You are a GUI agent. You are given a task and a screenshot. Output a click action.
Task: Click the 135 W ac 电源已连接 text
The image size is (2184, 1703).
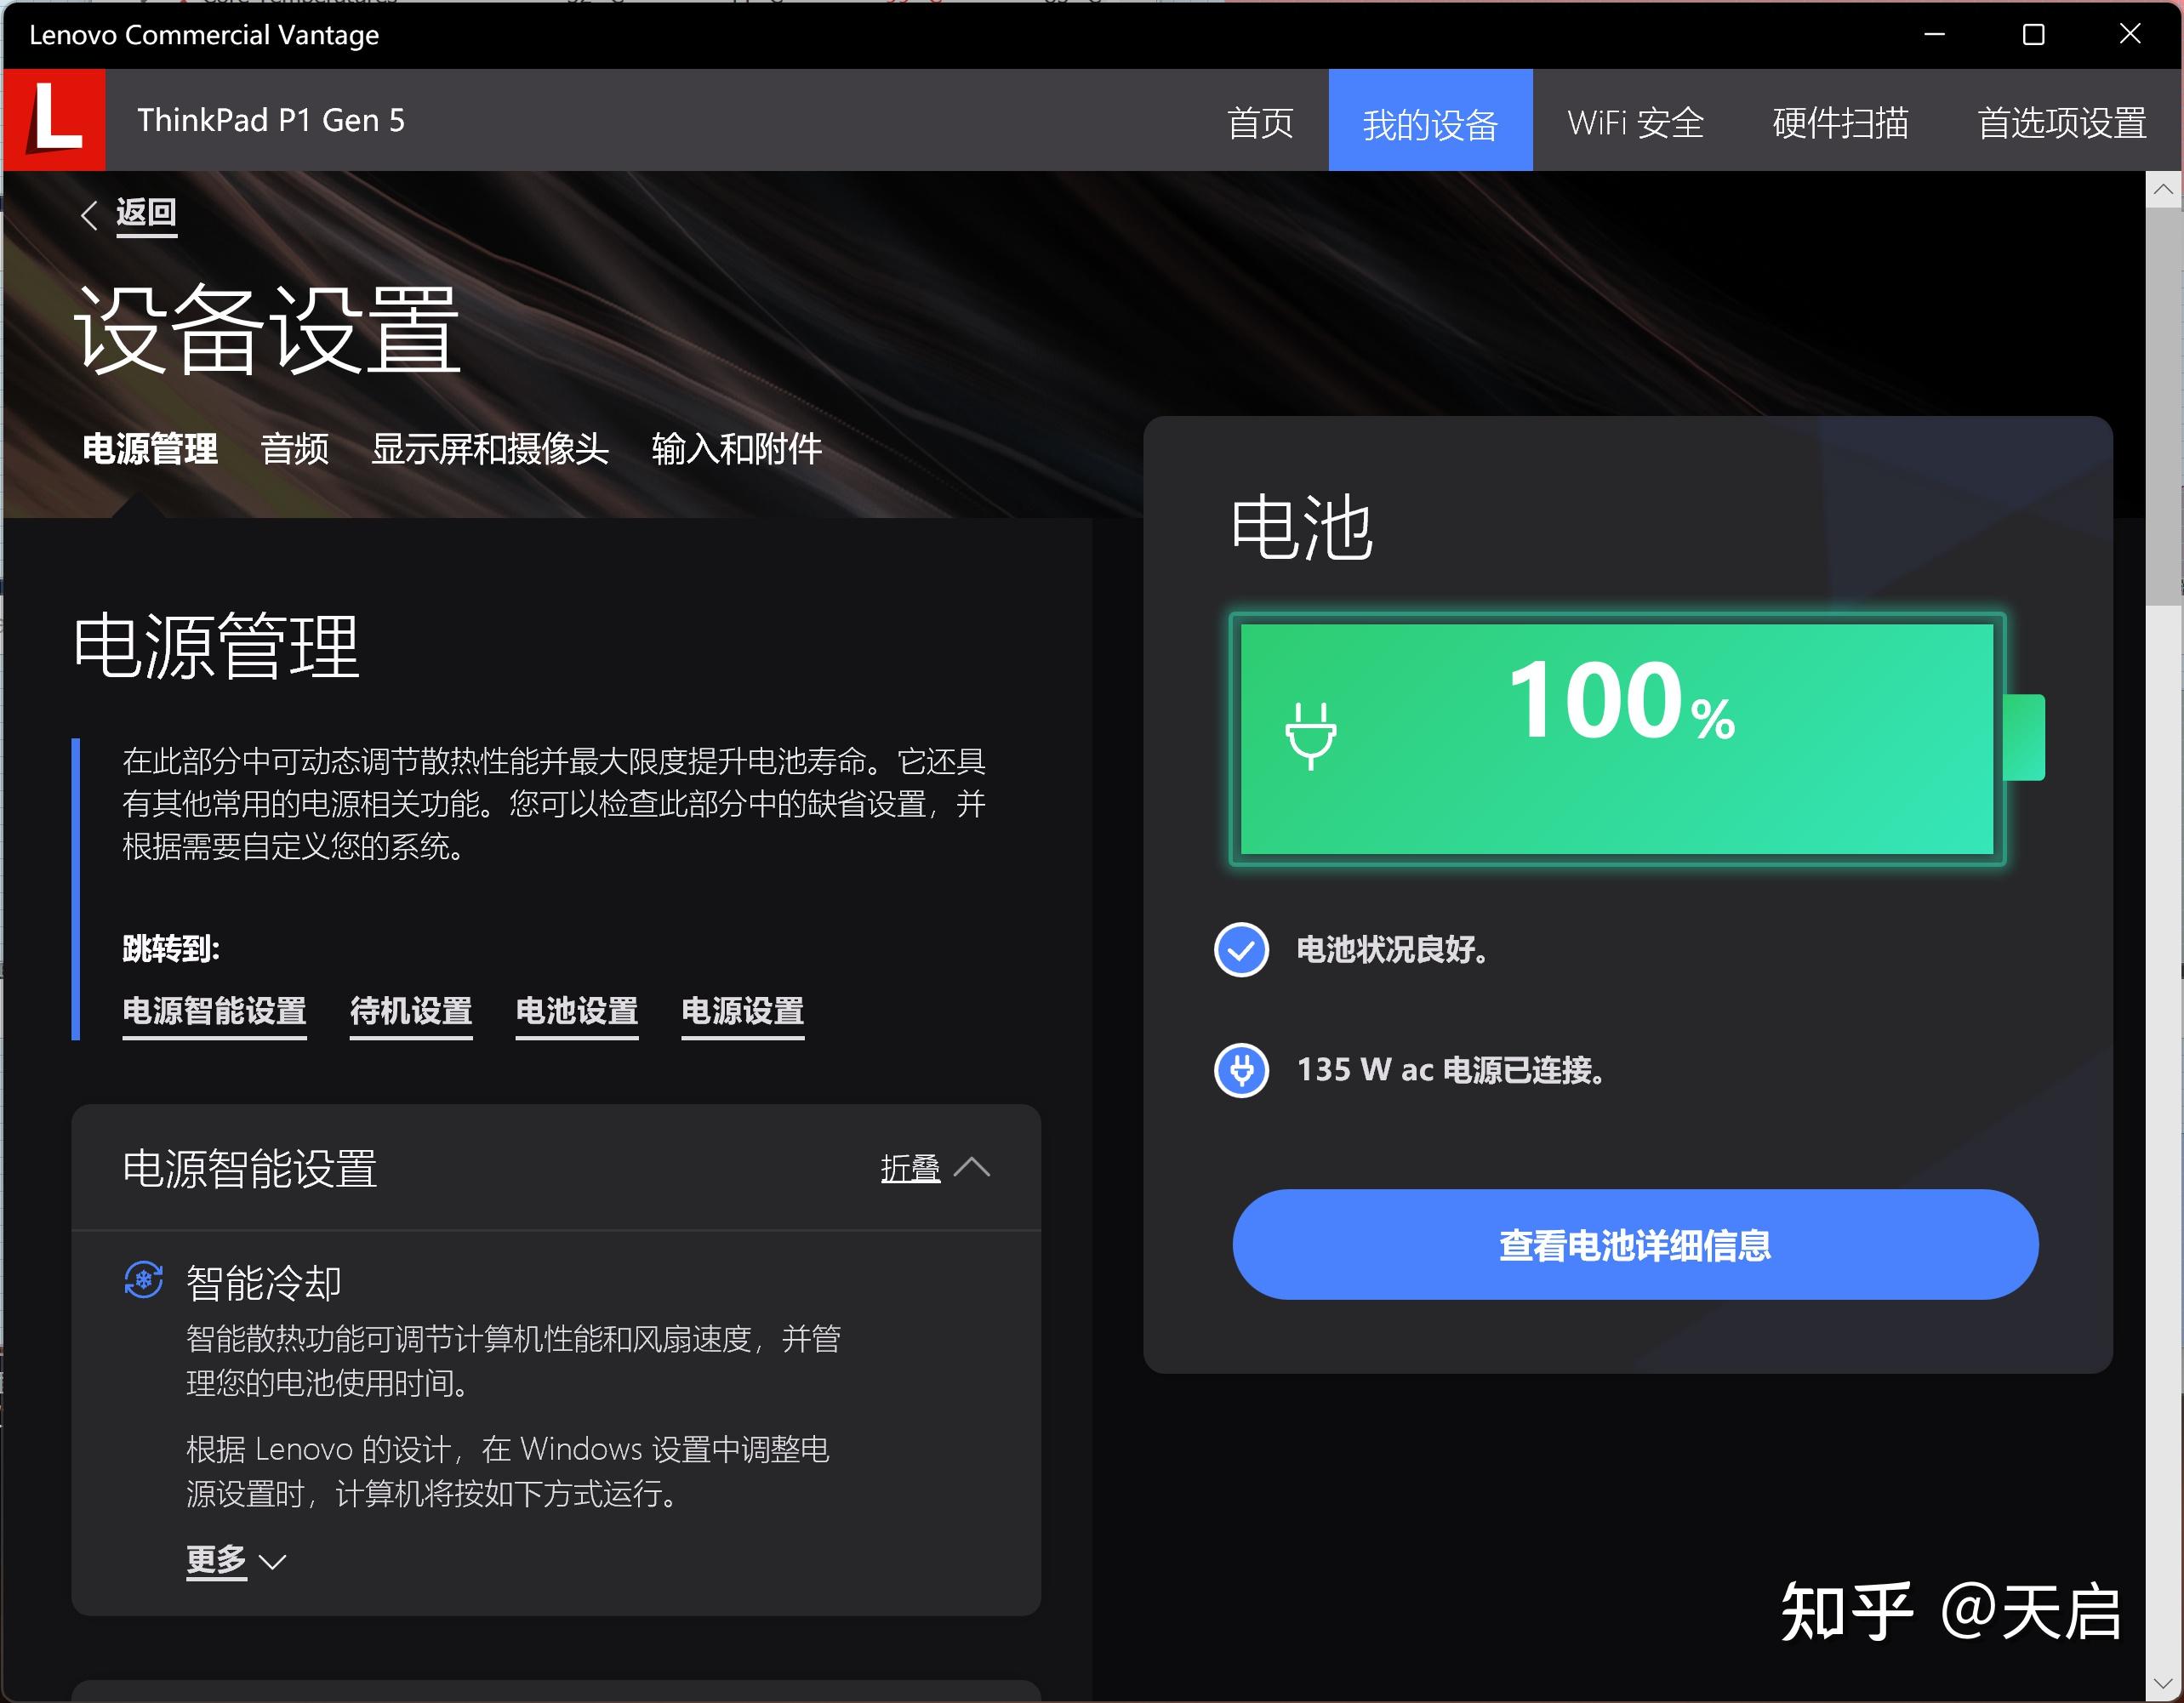1451,1070
